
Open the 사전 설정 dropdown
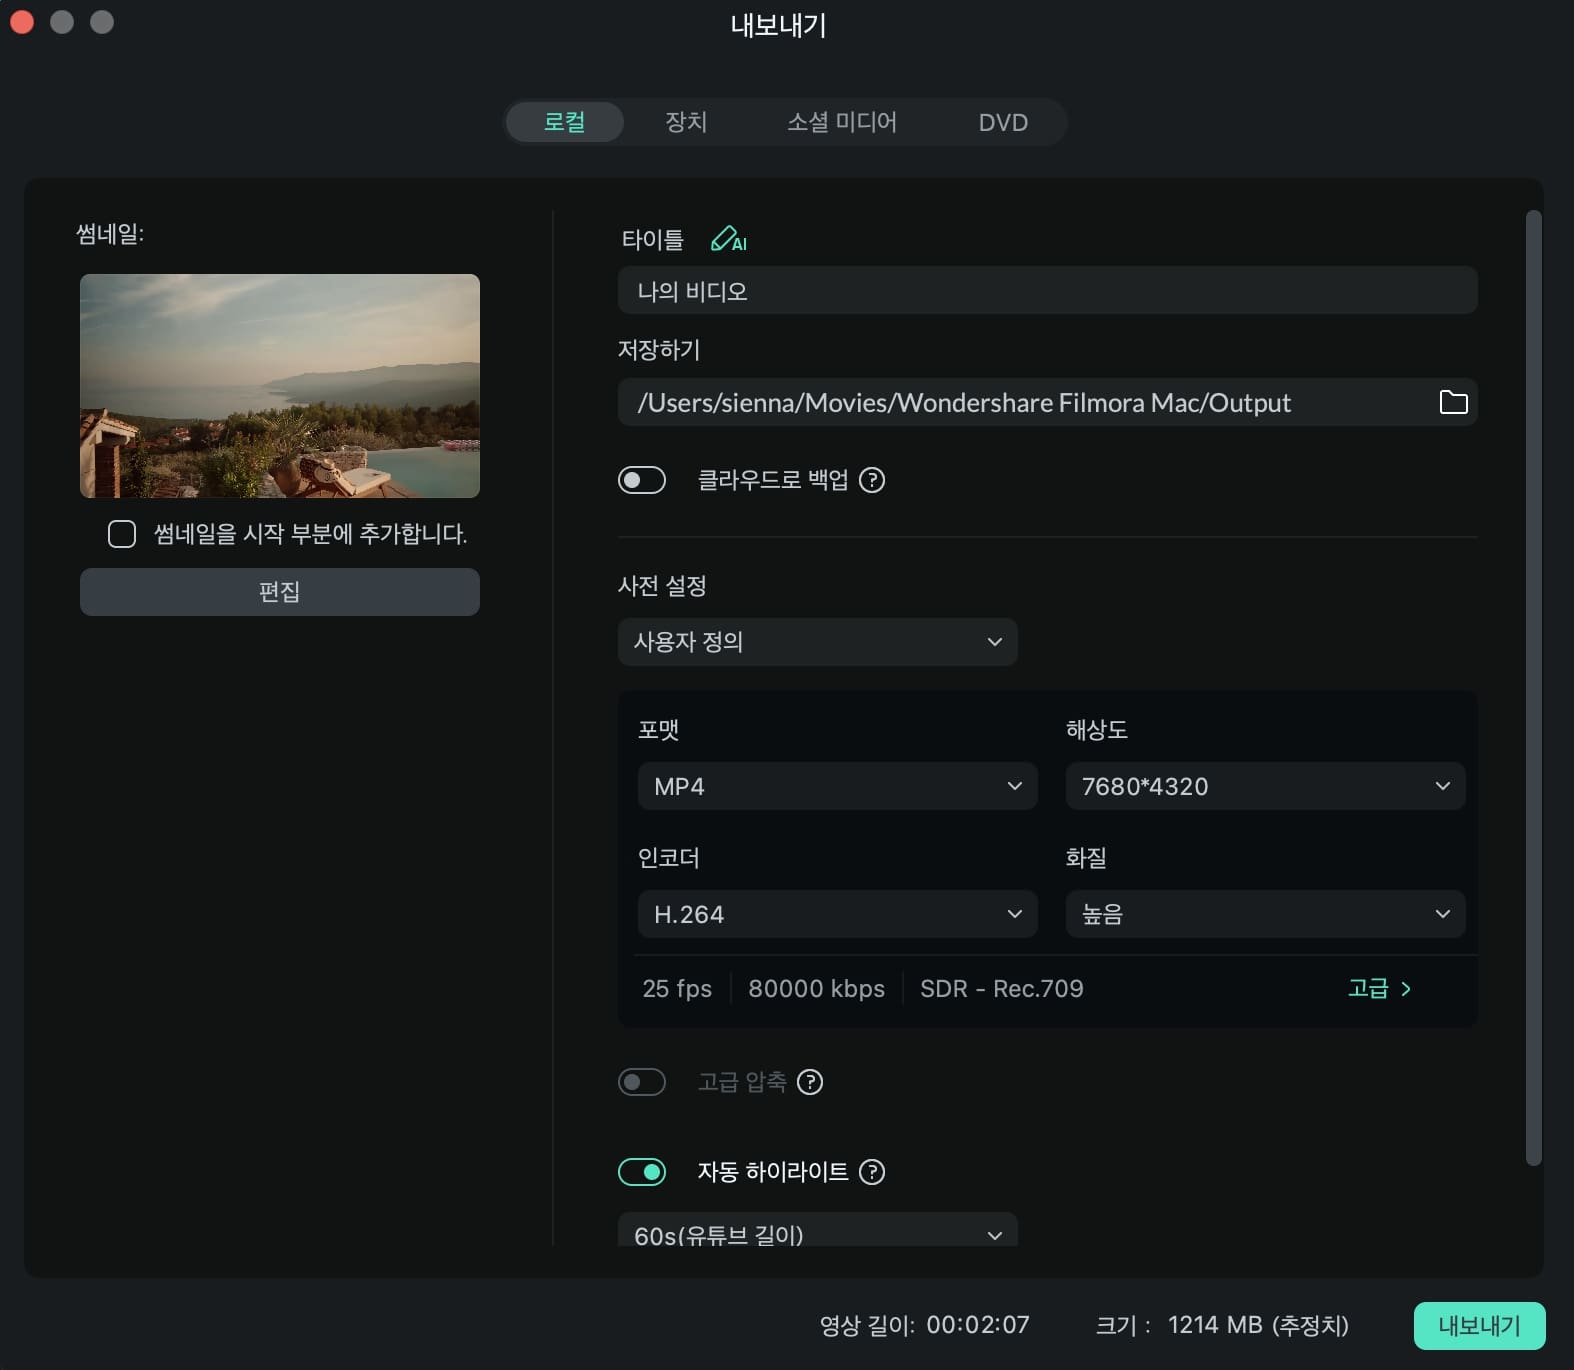(x=817, y=642)
